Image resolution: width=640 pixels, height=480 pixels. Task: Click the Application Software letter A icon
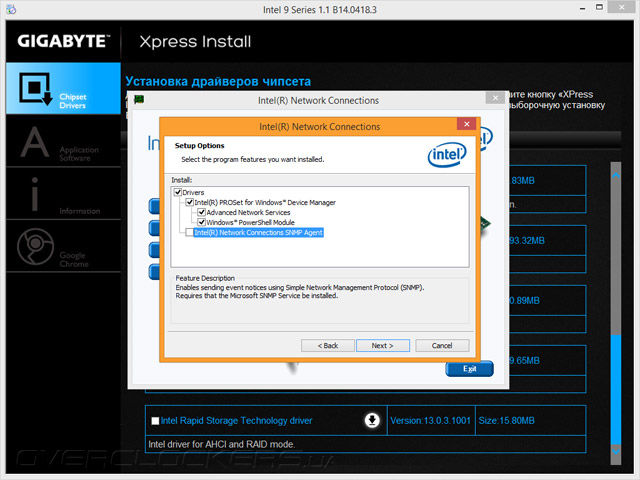click(x=35, y=142)
